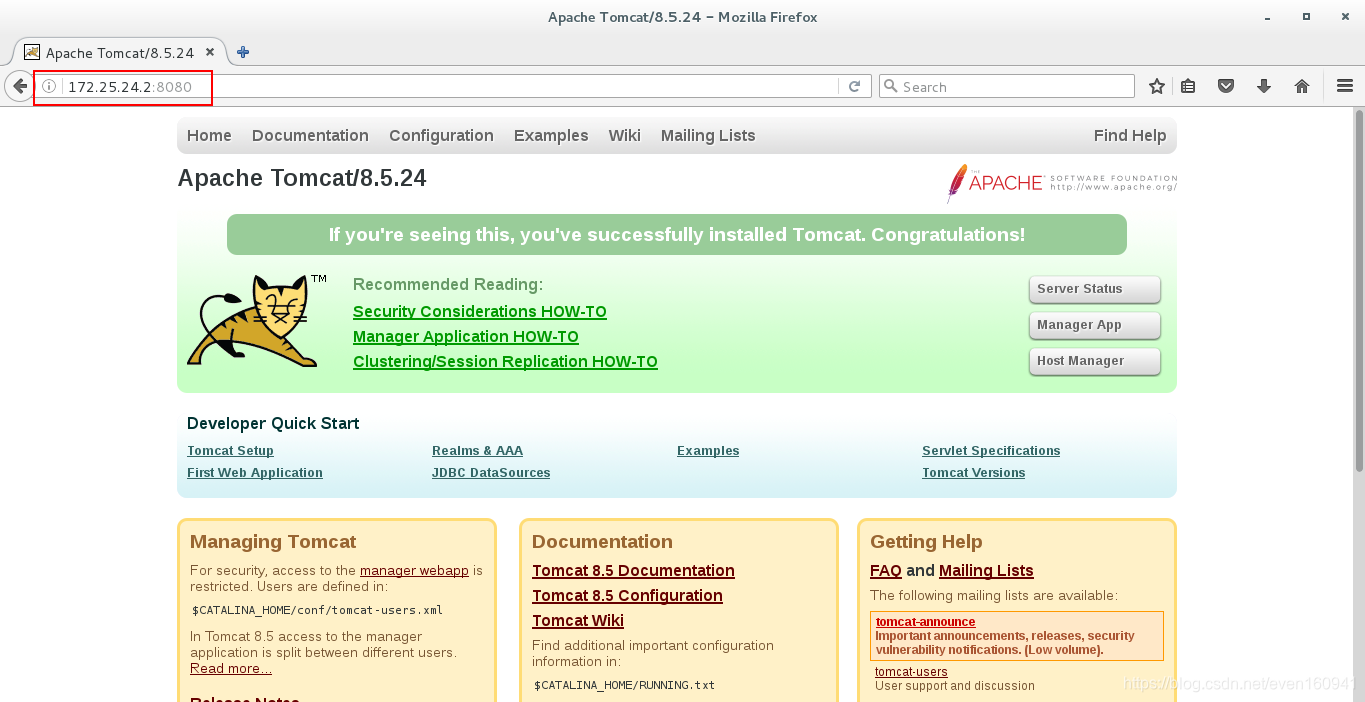This screenshot has width=1365, height=702.
Task: Click $CATALINA_HOME/conf/tomcat-users.xml path text
Action: tap(317, 610)
